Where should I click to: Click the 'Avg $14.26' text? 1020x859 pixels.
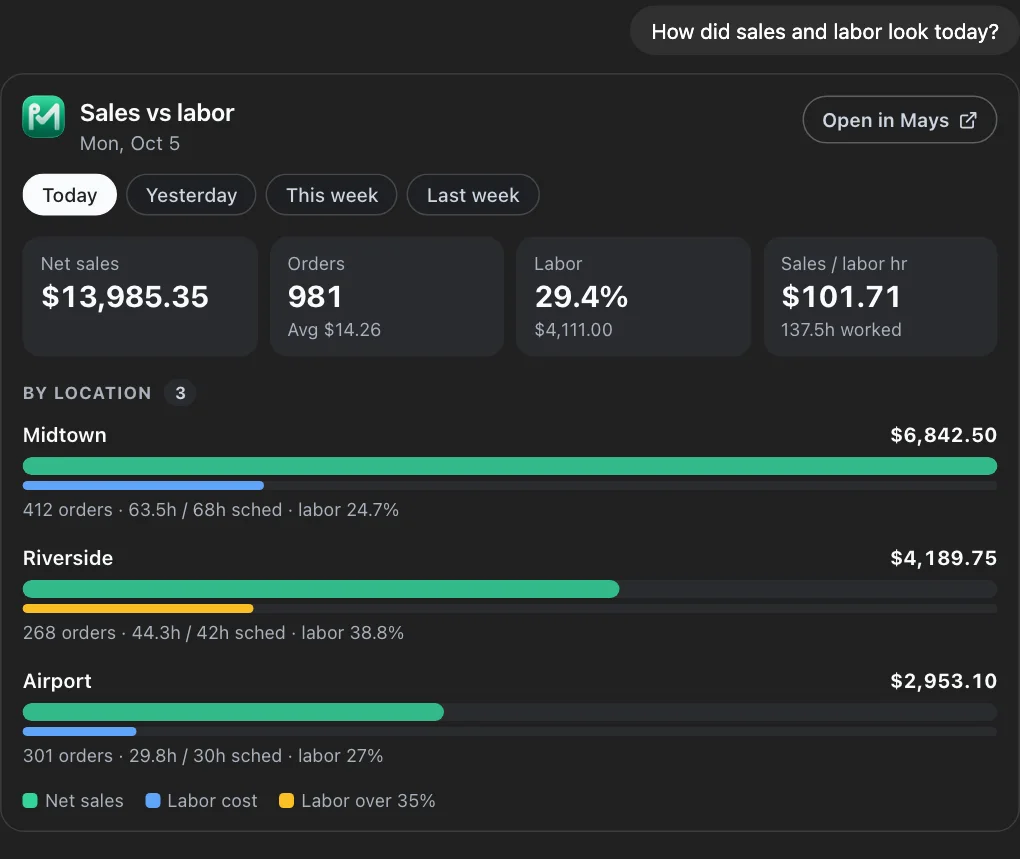[334, 330]
